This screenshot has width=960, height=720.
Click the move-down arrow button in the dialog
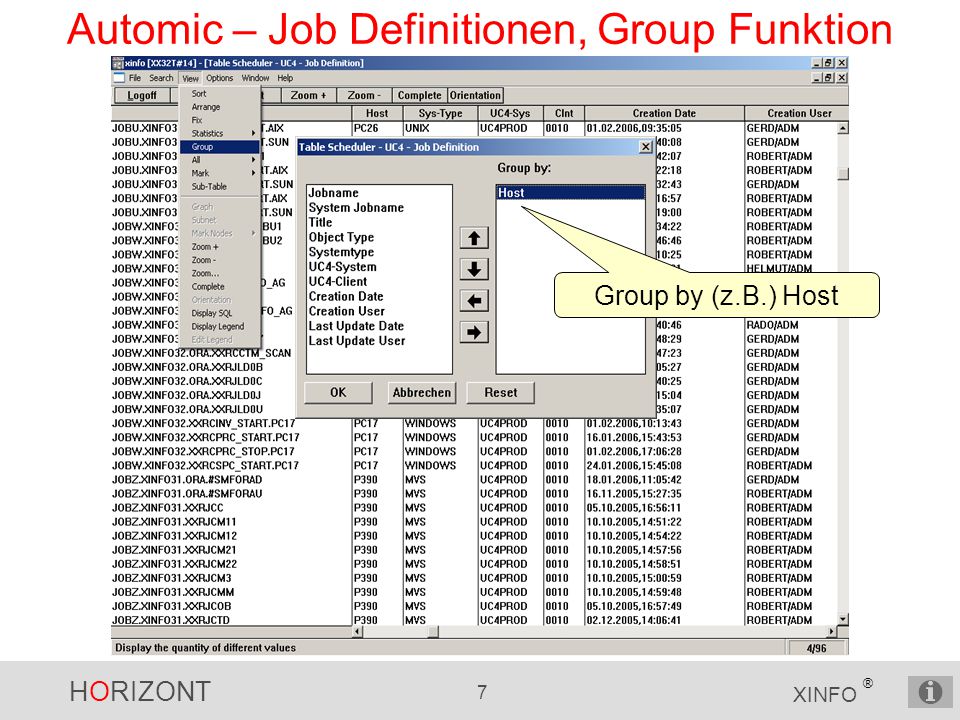(474, 269)
